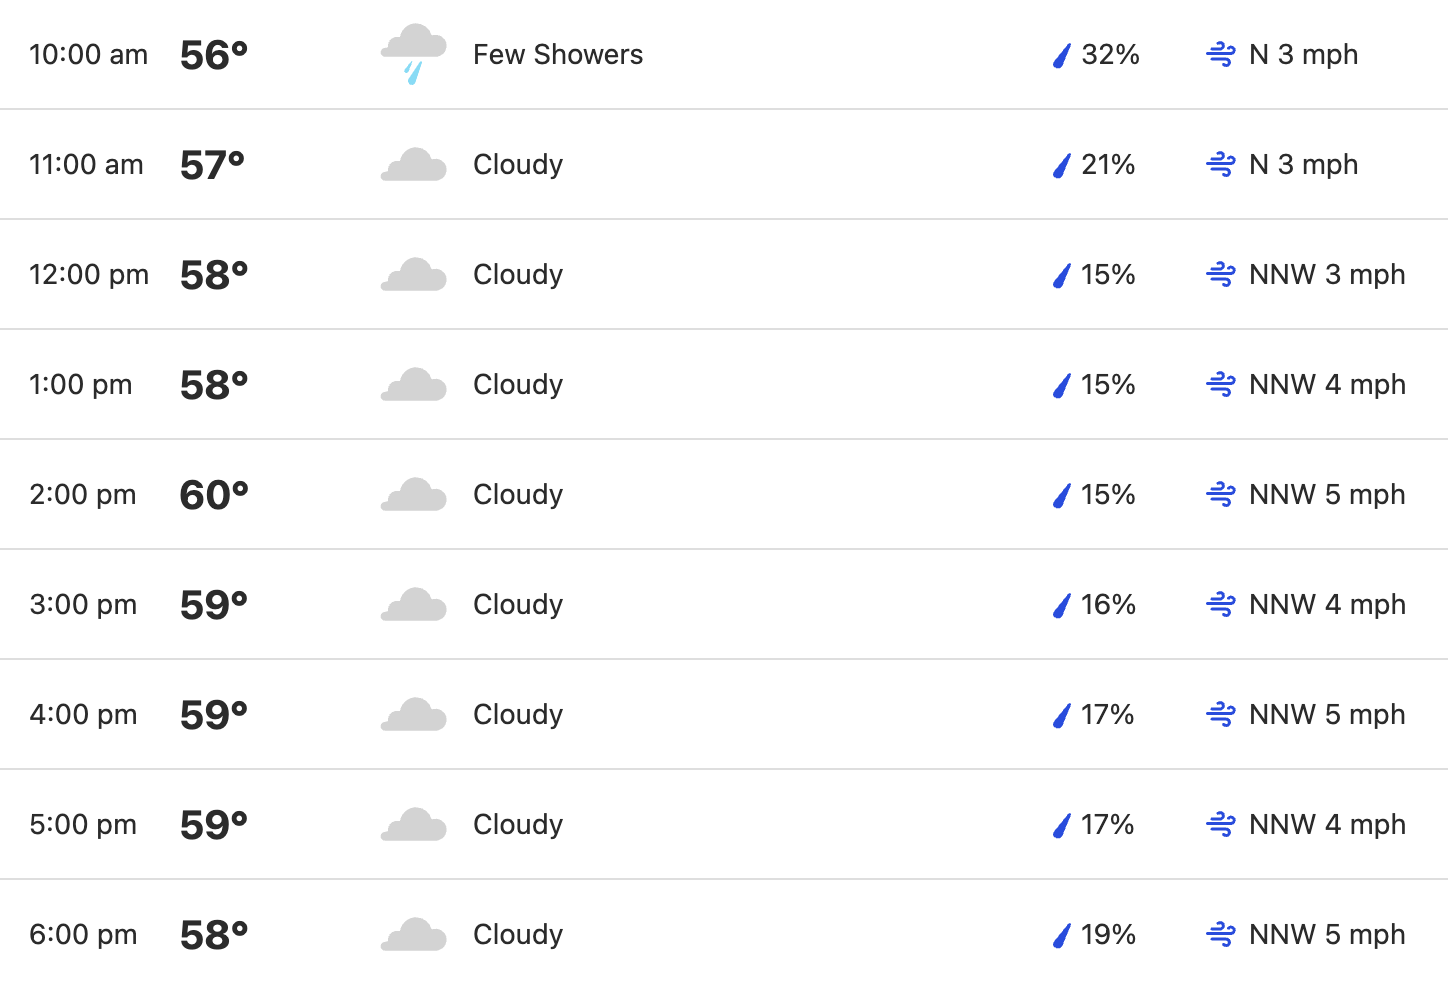
Task: Click the cloud icon in the 11:00 am row
Action: point(413,164)
